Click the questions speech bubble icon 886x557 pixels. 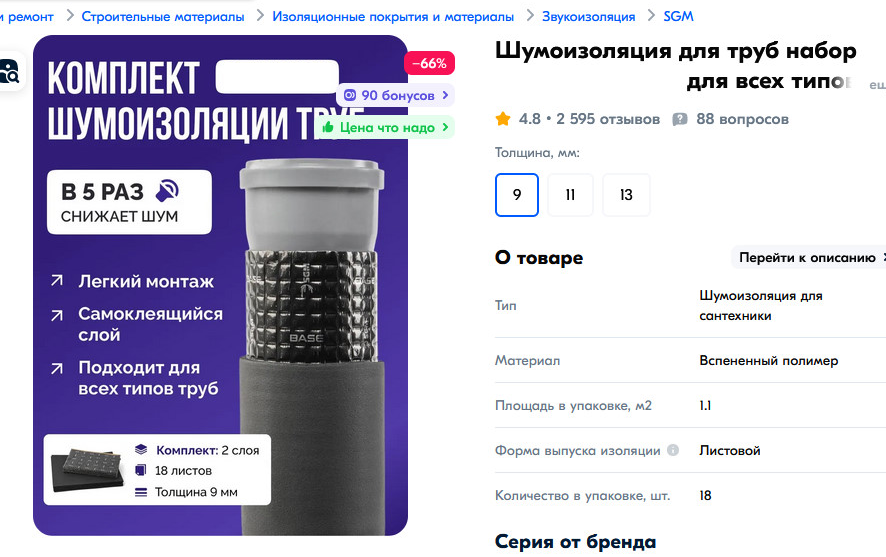[x=680, y=119]
